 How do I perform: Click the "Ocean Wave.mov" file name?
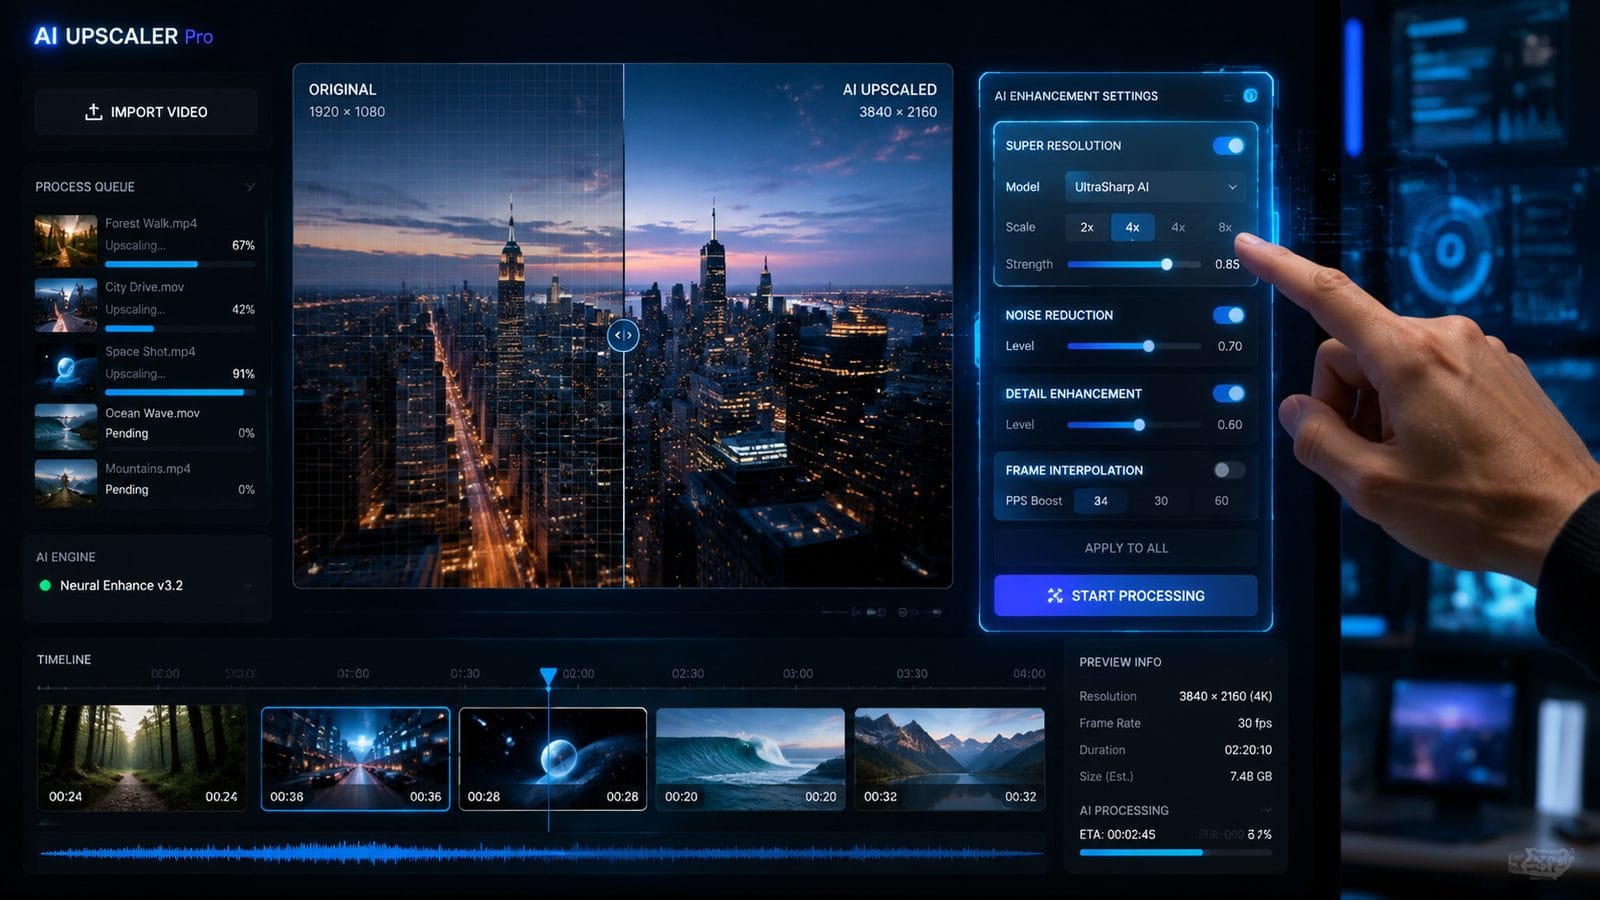tap(152, 413)
